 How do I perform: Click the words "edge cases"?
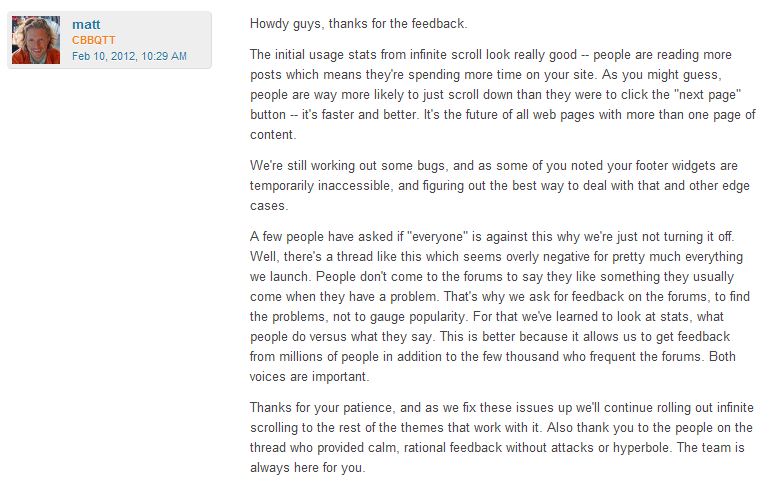click(x=738, y=184)
